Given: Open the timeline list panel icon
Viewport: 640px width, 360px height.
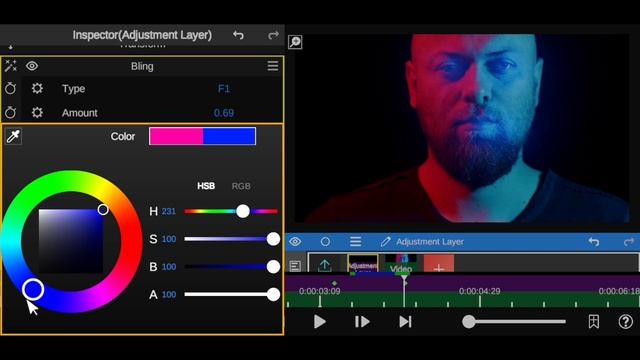Looking at the screenshot, I should (295, 266).
